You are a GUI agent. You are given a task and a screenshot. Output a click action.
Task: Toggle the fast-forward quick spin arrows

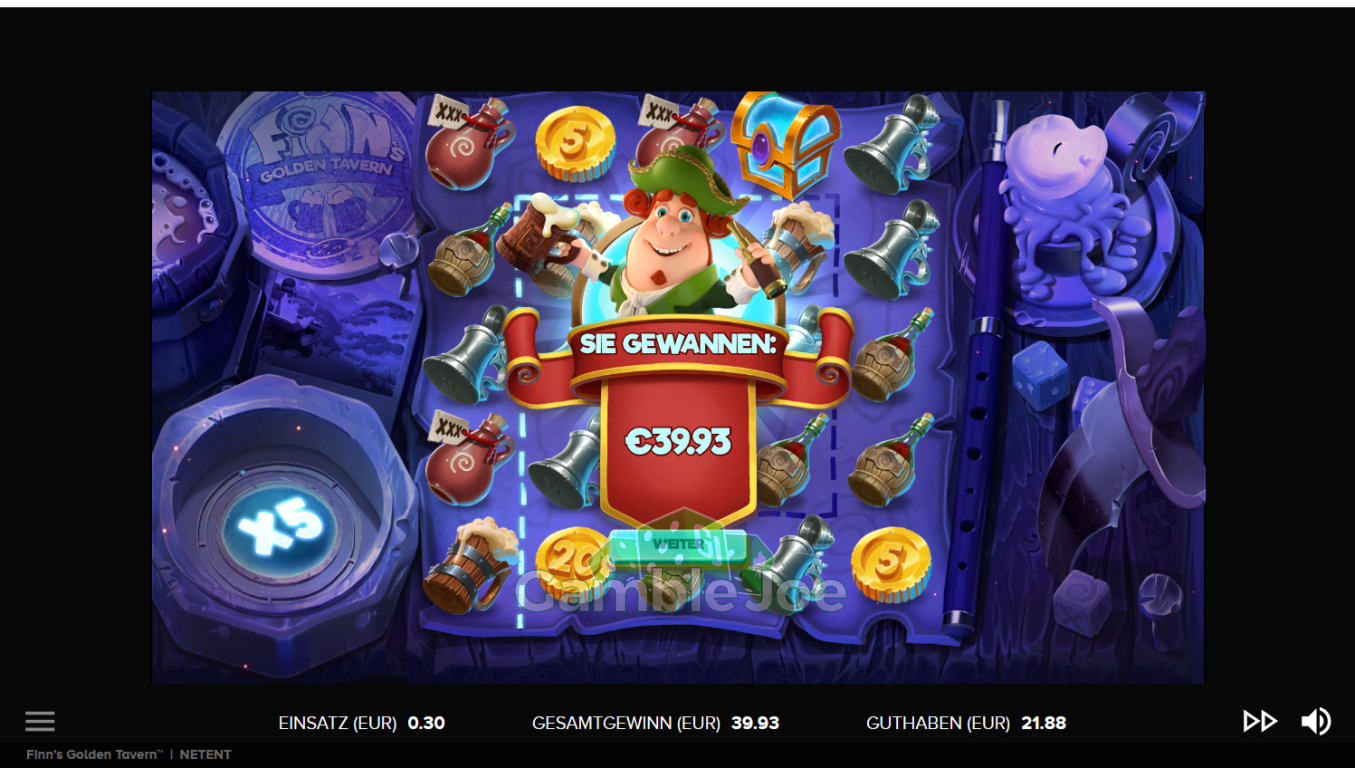(1260, 721)
